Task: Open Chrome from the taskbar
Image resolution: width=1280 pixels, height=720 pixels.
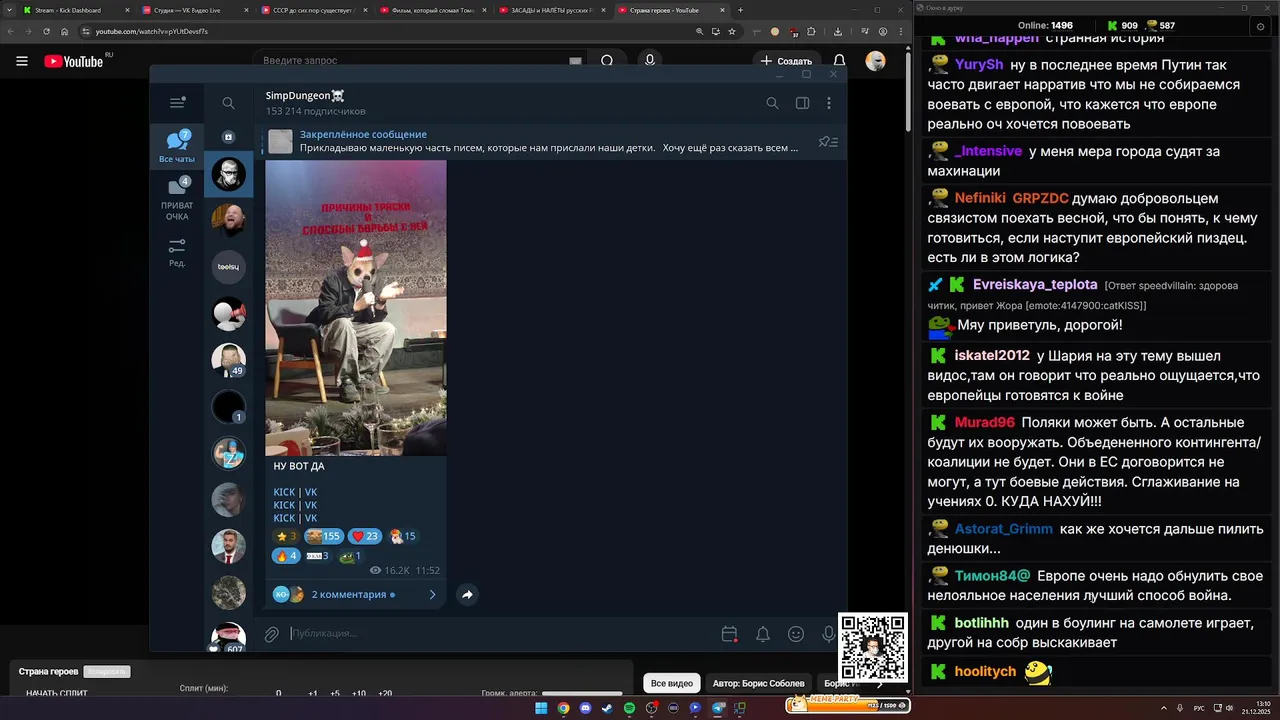Action: click(563, 708)
